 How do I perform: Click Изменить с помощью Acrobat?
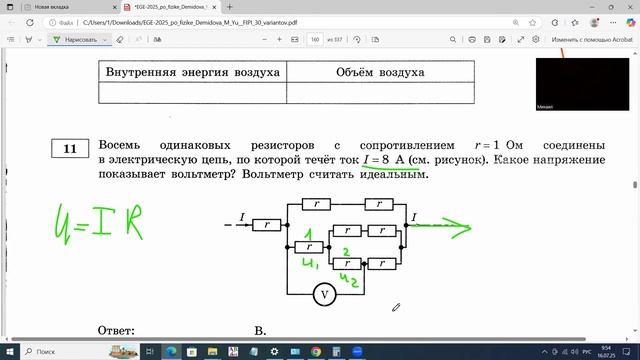pyautogui.click(x=592, y=40)
